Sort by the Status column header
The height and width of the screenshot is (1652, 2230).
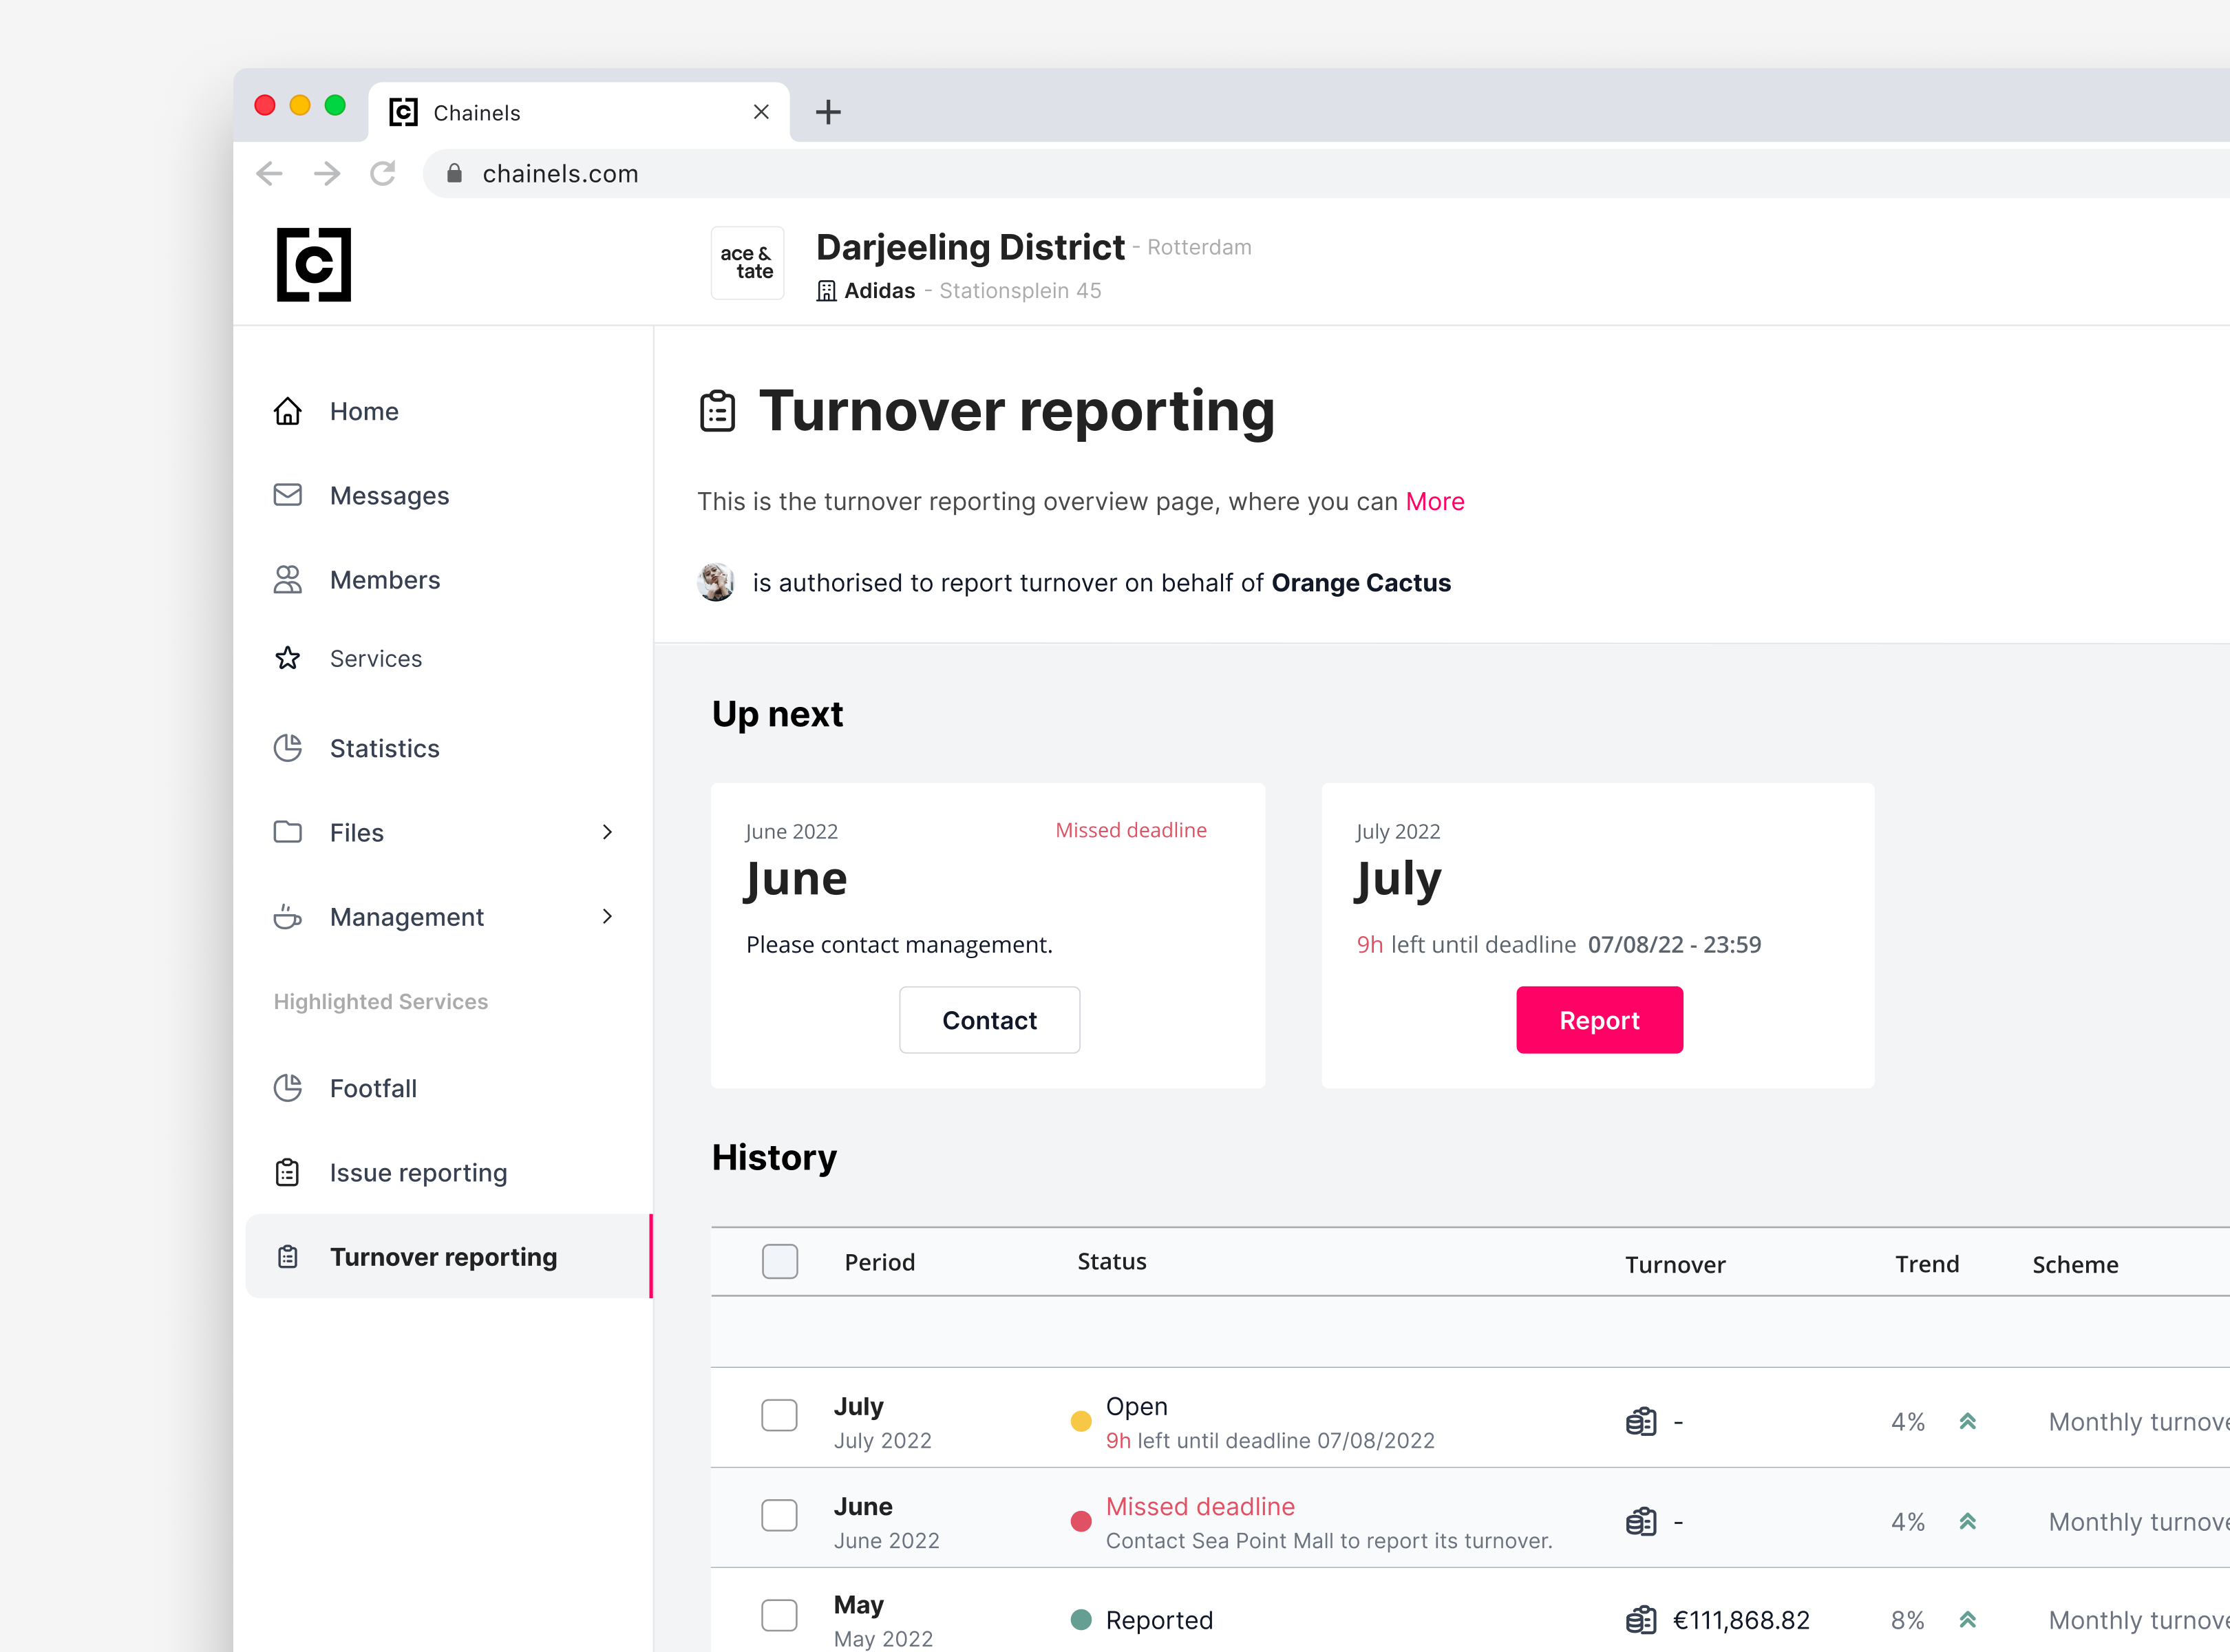coord(1111,1261)
